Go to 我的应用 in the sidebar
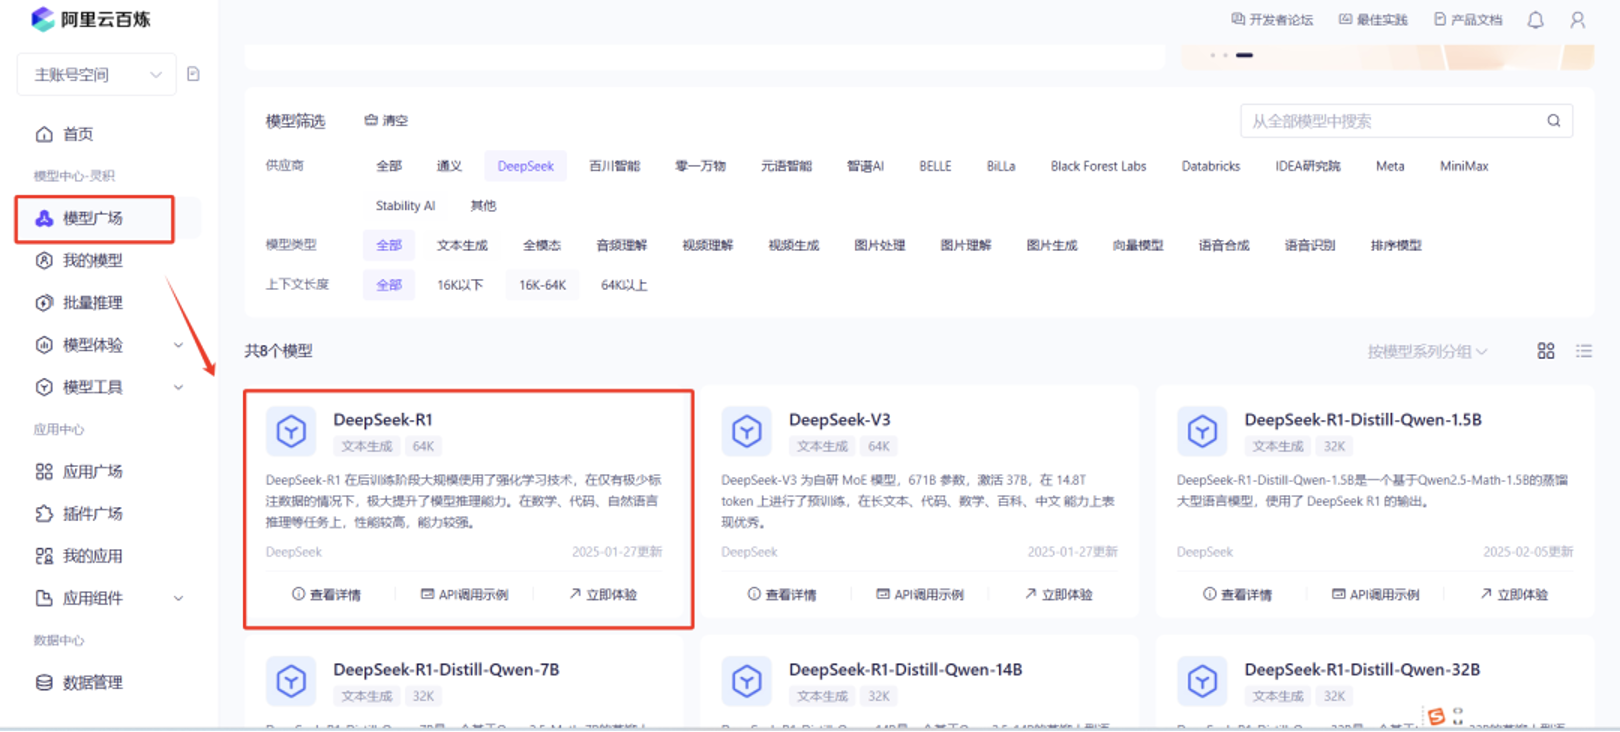The height and width of the screenshot is (732, 1620). tap(93, 556)
